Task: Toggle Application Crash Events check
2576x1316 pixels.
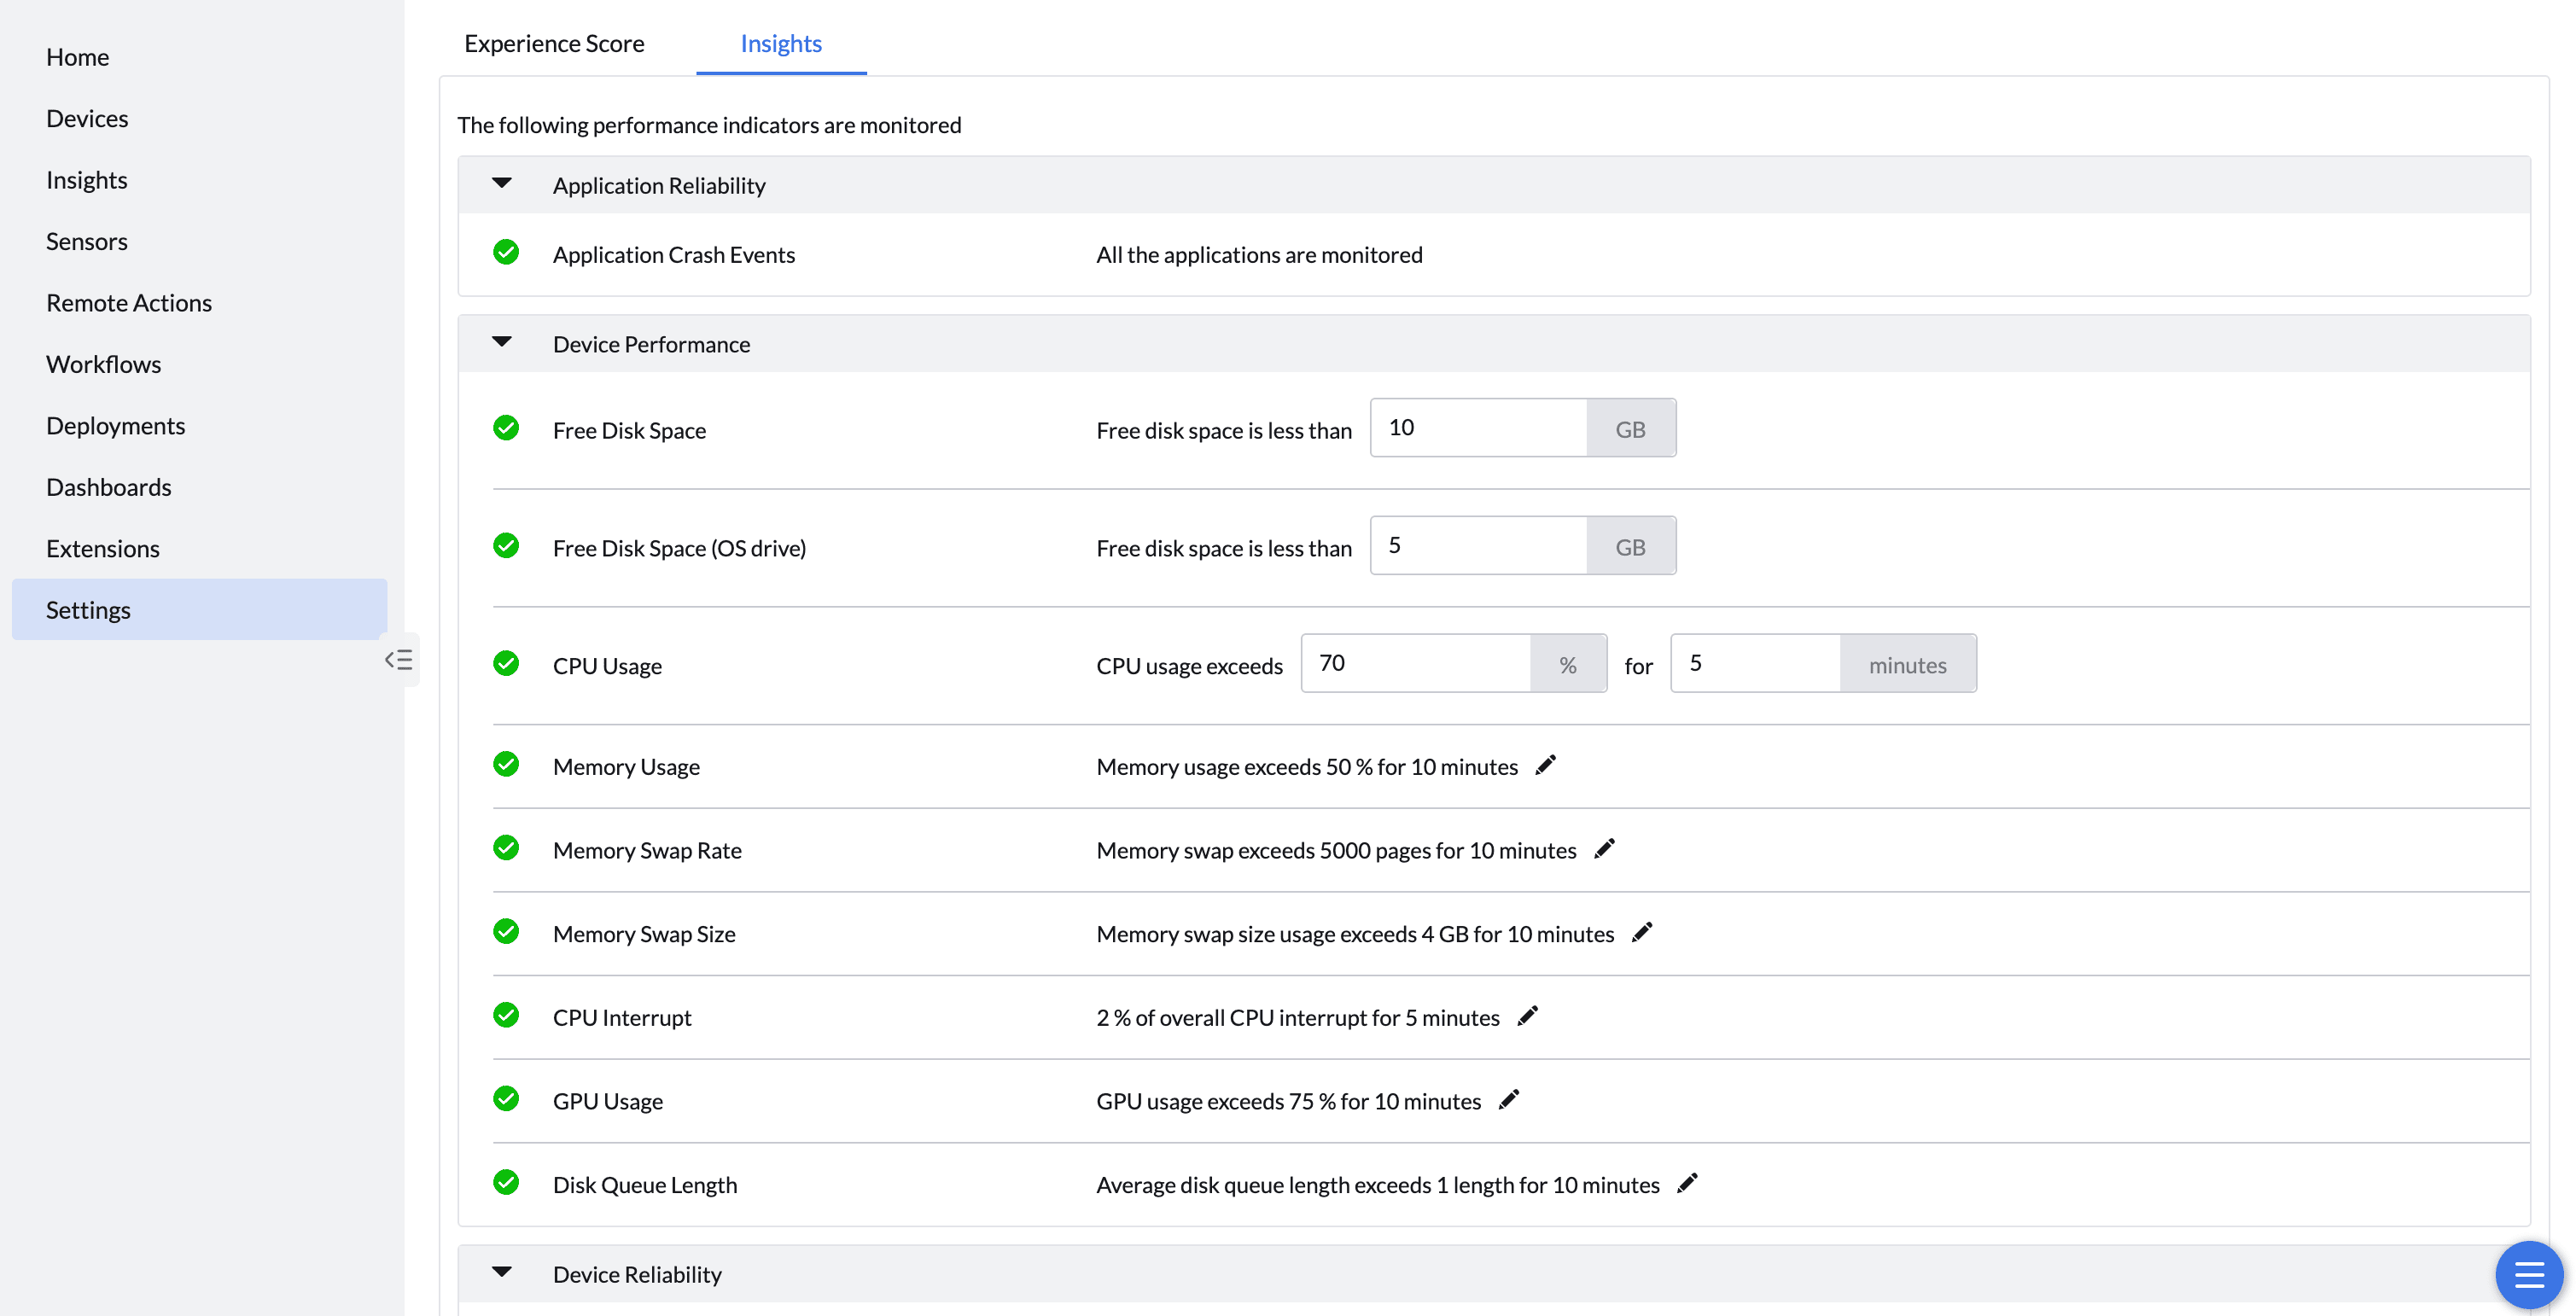Action: coord(506,252)
